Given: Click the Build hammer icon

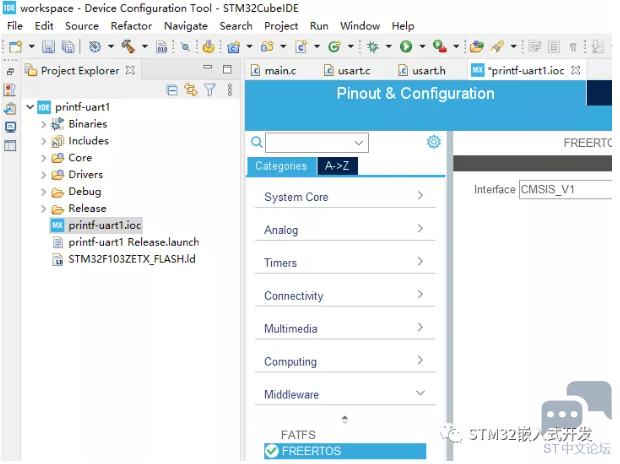Looking at the screenshot, I should 128,47.
